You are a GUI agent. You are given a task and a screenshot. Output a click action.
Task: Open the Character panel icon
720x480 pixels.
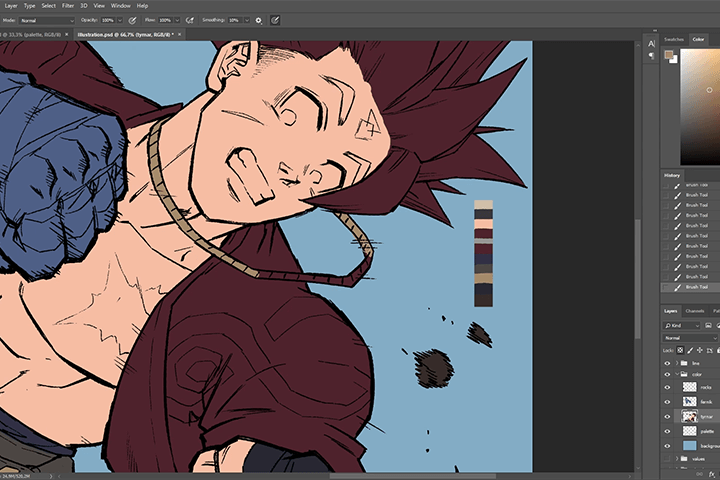pyautogui.click(x=651, y=44)
